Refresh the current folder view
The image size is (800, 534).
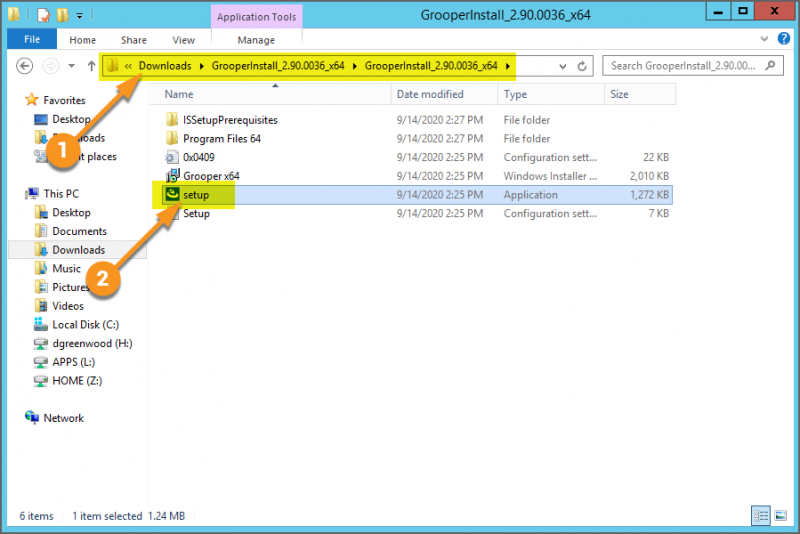coord(582,66)
